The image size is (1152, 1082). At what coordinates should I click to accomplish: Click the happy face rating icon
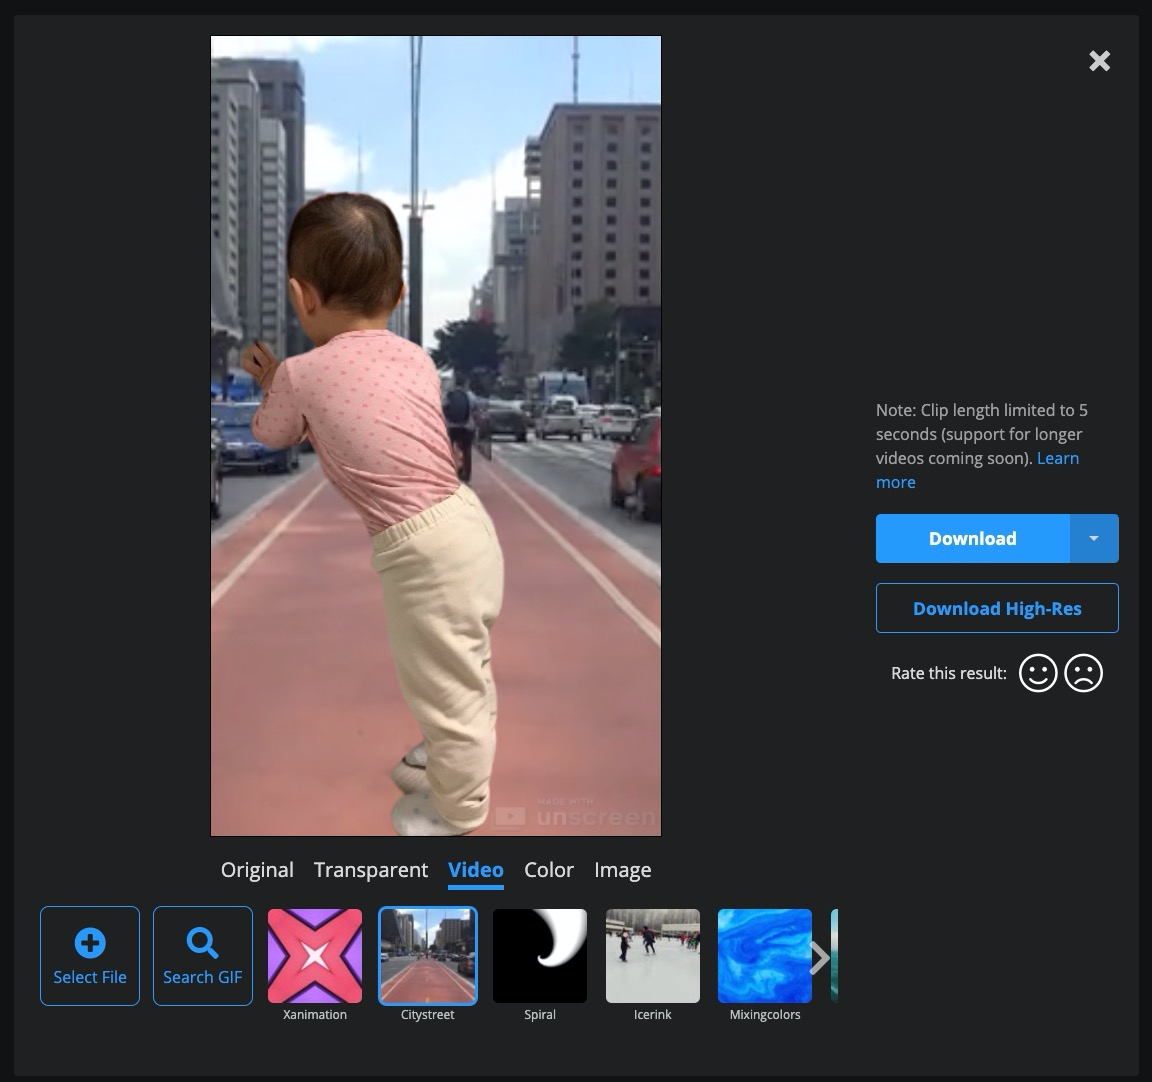point(1037,673)
